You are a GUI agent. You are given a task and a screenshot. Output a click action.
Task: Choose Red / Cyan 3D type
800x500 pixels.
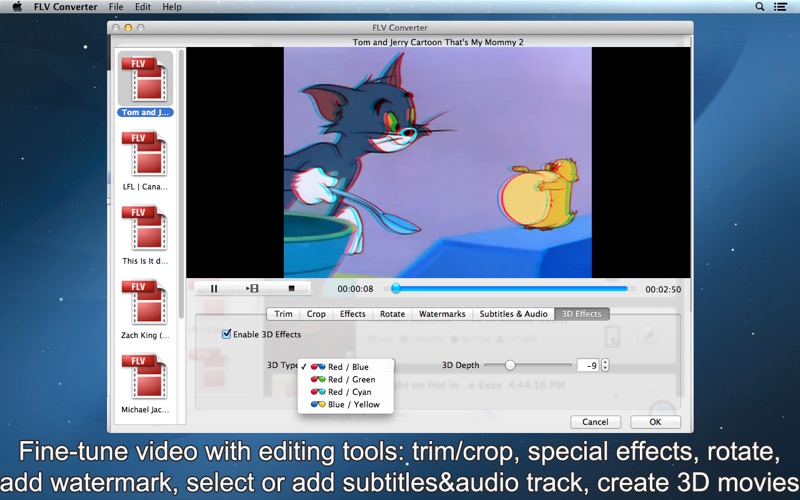[345, 392]
